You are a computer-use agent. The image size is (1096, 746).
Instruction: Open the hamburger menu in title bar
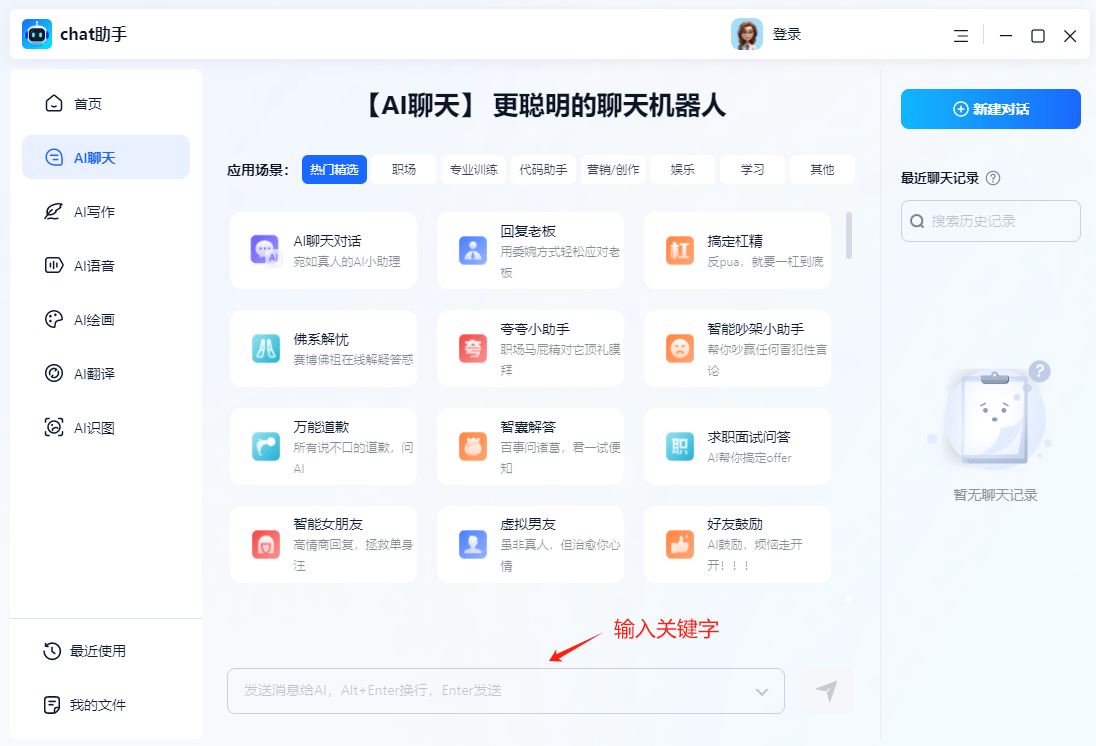click(961, 36)
